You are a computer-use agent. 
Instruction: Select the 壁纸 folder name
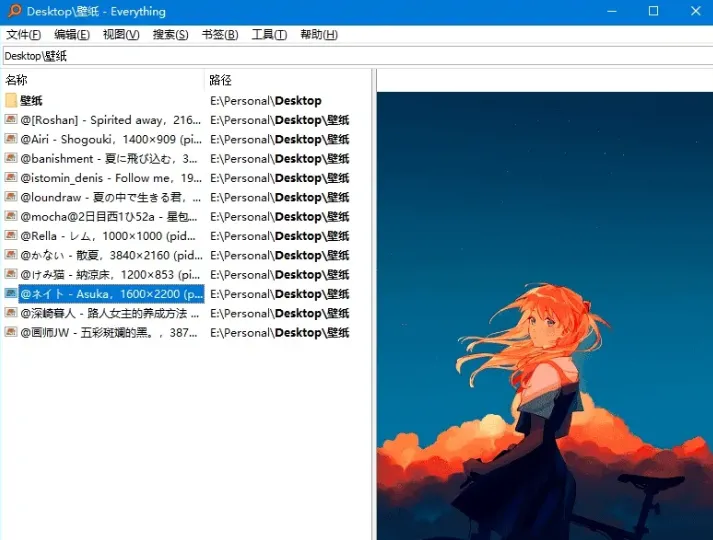point(31,100)
